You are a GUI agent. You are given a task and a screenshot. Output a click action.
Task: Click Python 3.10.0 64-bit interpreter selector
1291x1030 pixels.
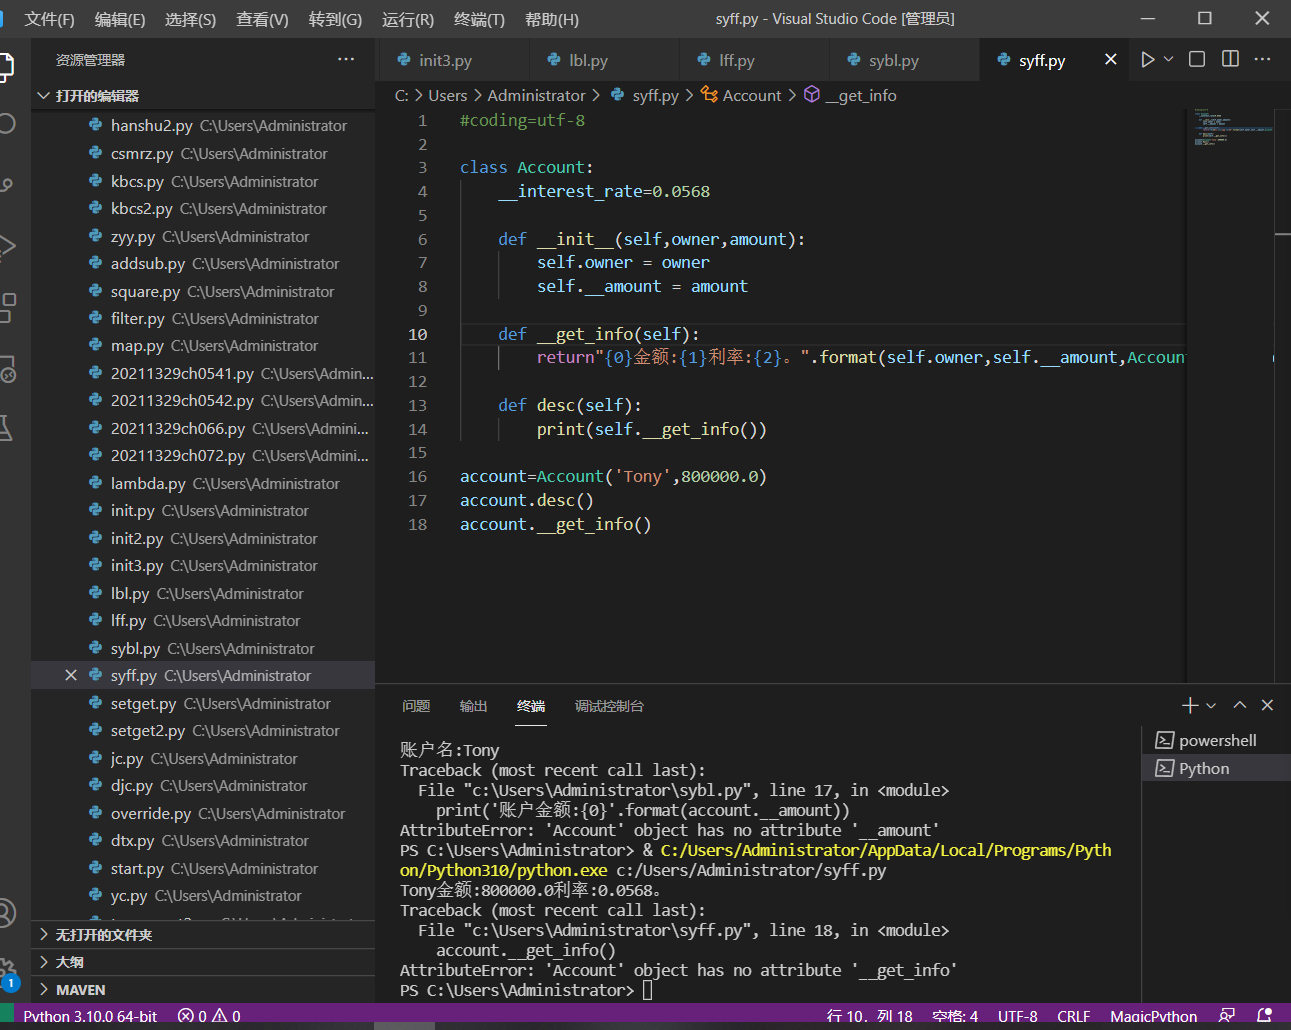click(90, 1016)
